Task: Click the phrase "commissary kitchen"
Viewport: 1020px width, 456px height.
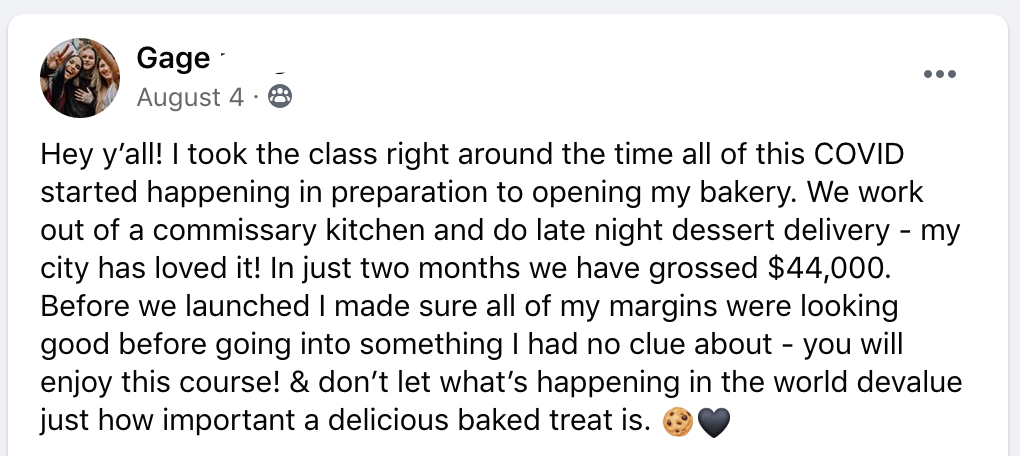Action: click(248, 232)
